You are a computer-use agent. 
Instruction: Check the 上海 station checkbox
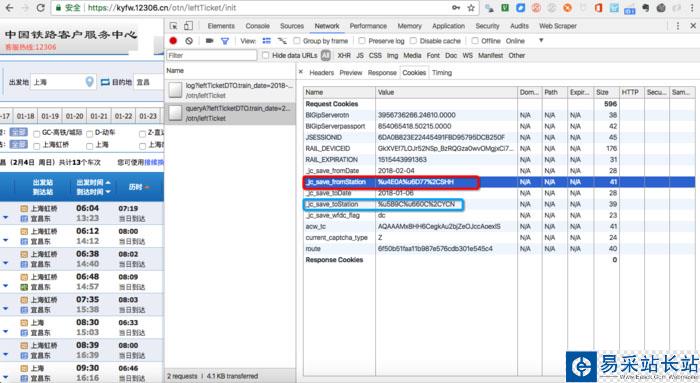(x=89, y=146)
